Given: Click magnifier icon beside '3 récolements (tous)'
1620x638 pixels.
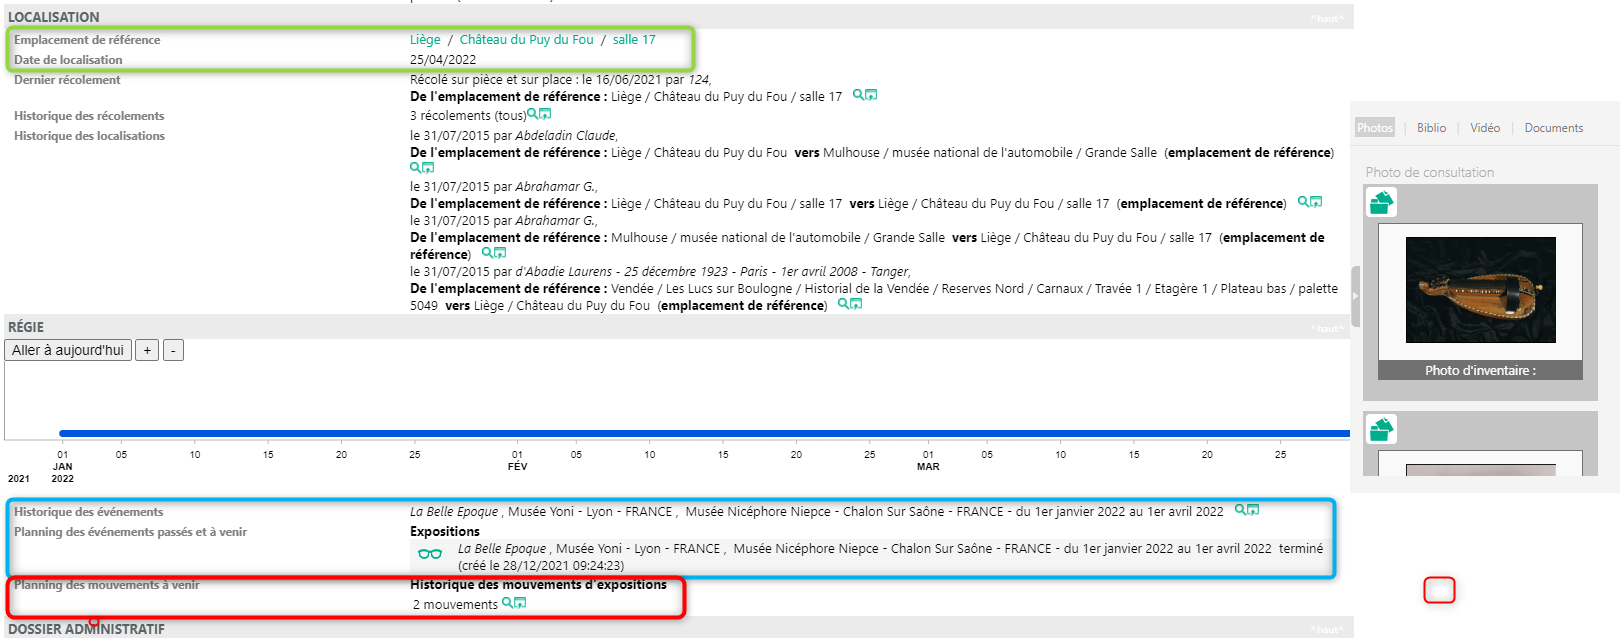Looking at the screenshot, I should pos(533,114).
